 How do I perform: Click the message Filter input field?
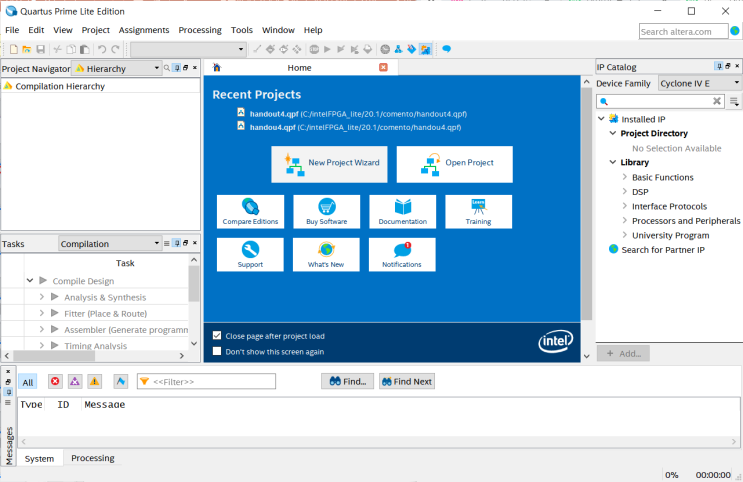pyautogui.click(x=212, y=381)
